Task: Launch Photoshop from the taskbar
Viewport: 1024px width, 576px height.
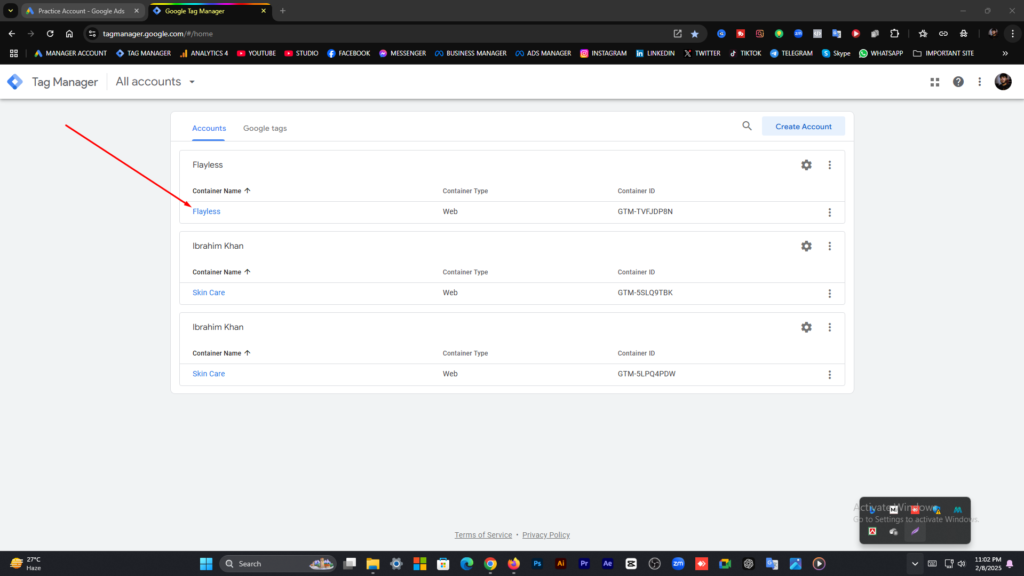Action: click(537, 564)
